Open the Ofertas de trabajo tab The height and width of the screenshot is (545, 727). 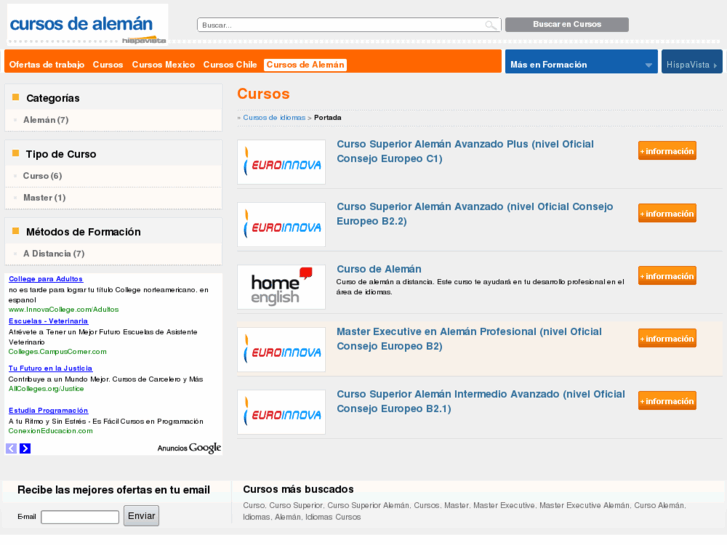coord(47,64)
